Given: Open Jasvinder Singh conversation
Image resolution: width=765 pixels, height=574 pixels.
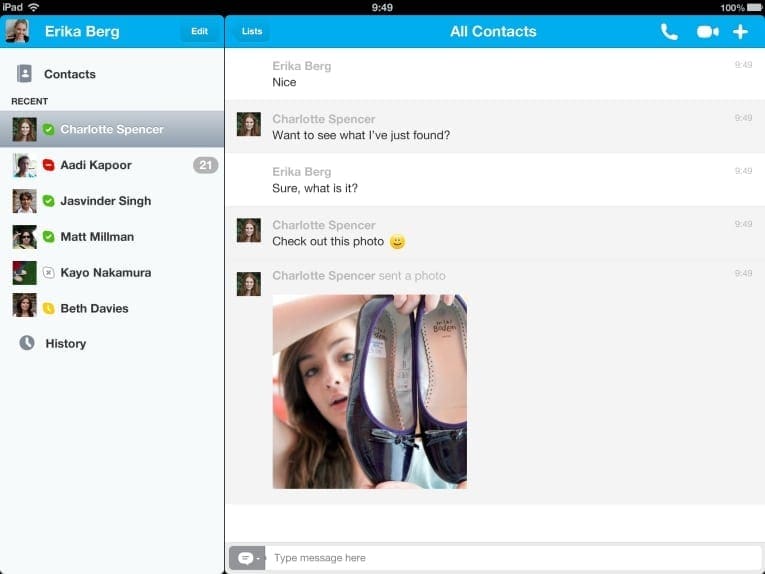Looking at the screenshot, I should click(105, 201).
